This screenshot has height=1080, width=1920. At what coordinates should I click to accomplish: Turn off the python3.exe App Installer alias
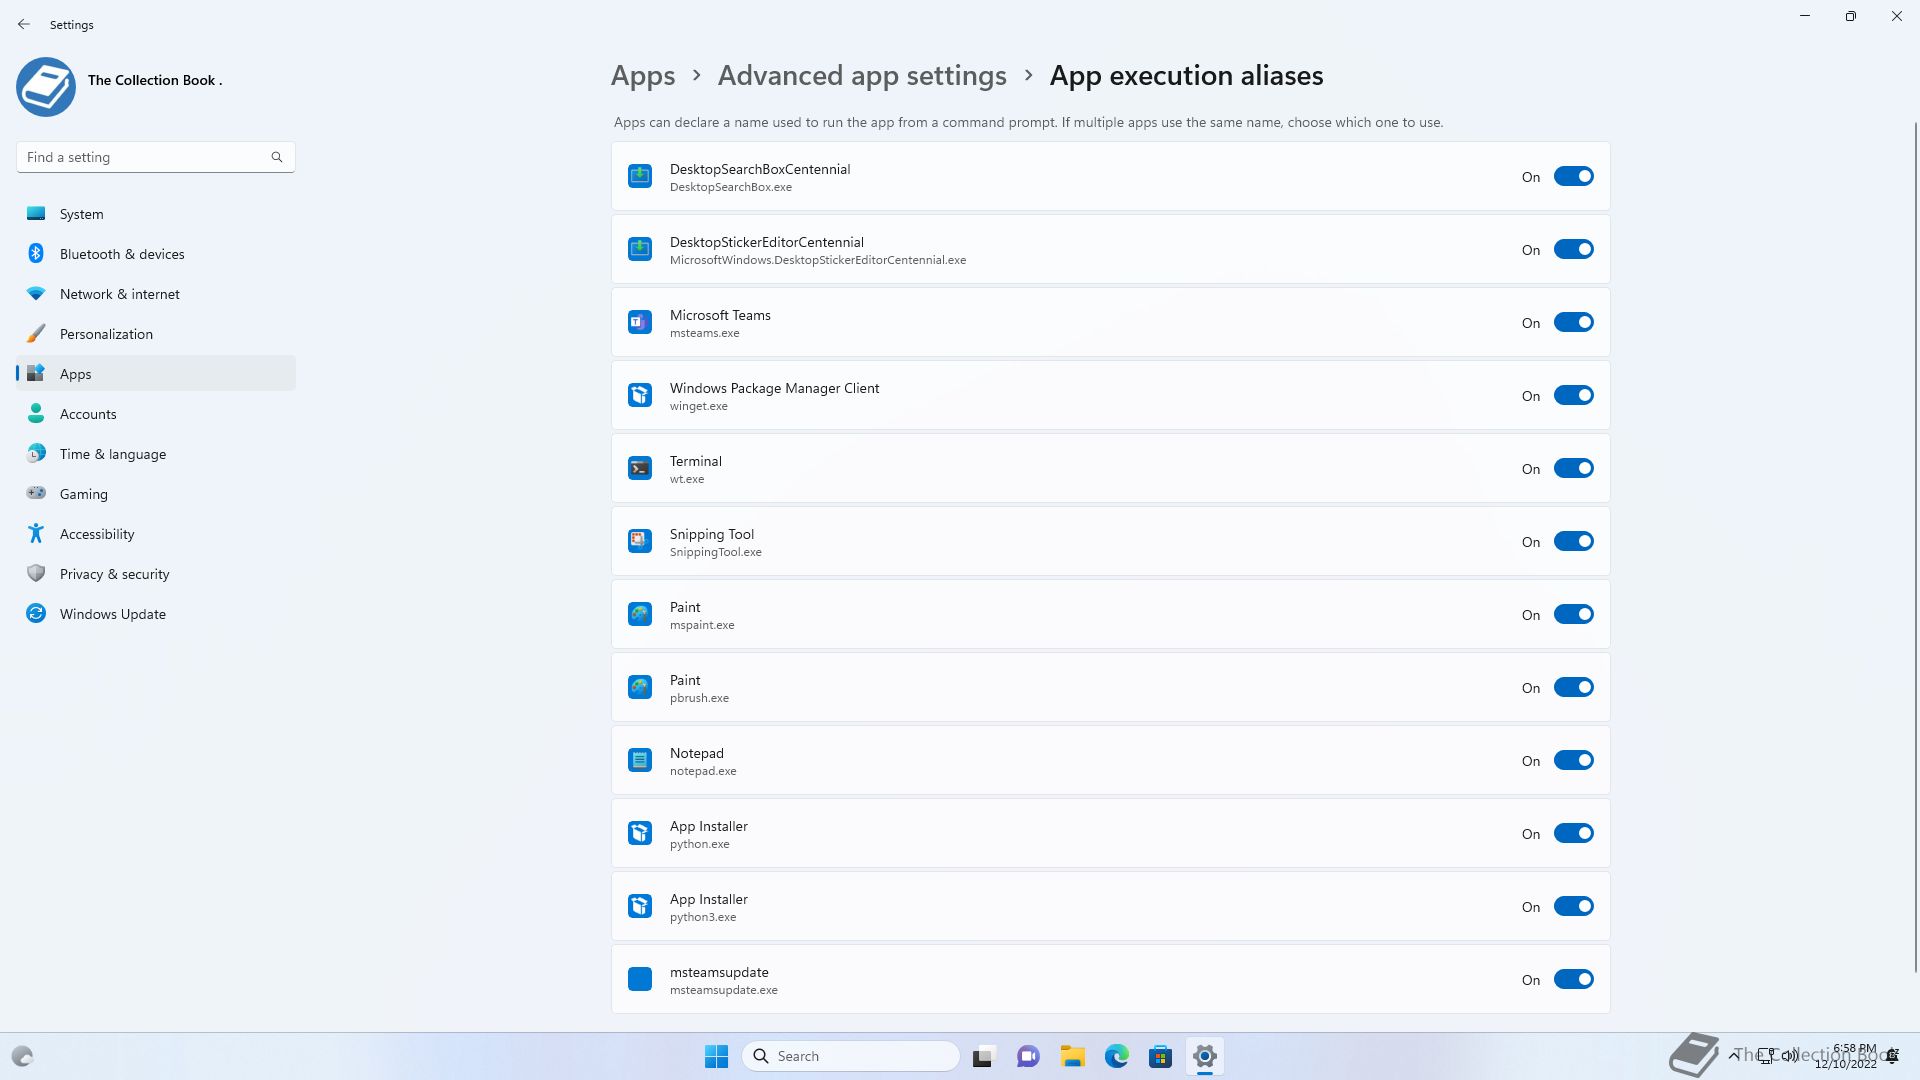click(x=1574, y=907)
